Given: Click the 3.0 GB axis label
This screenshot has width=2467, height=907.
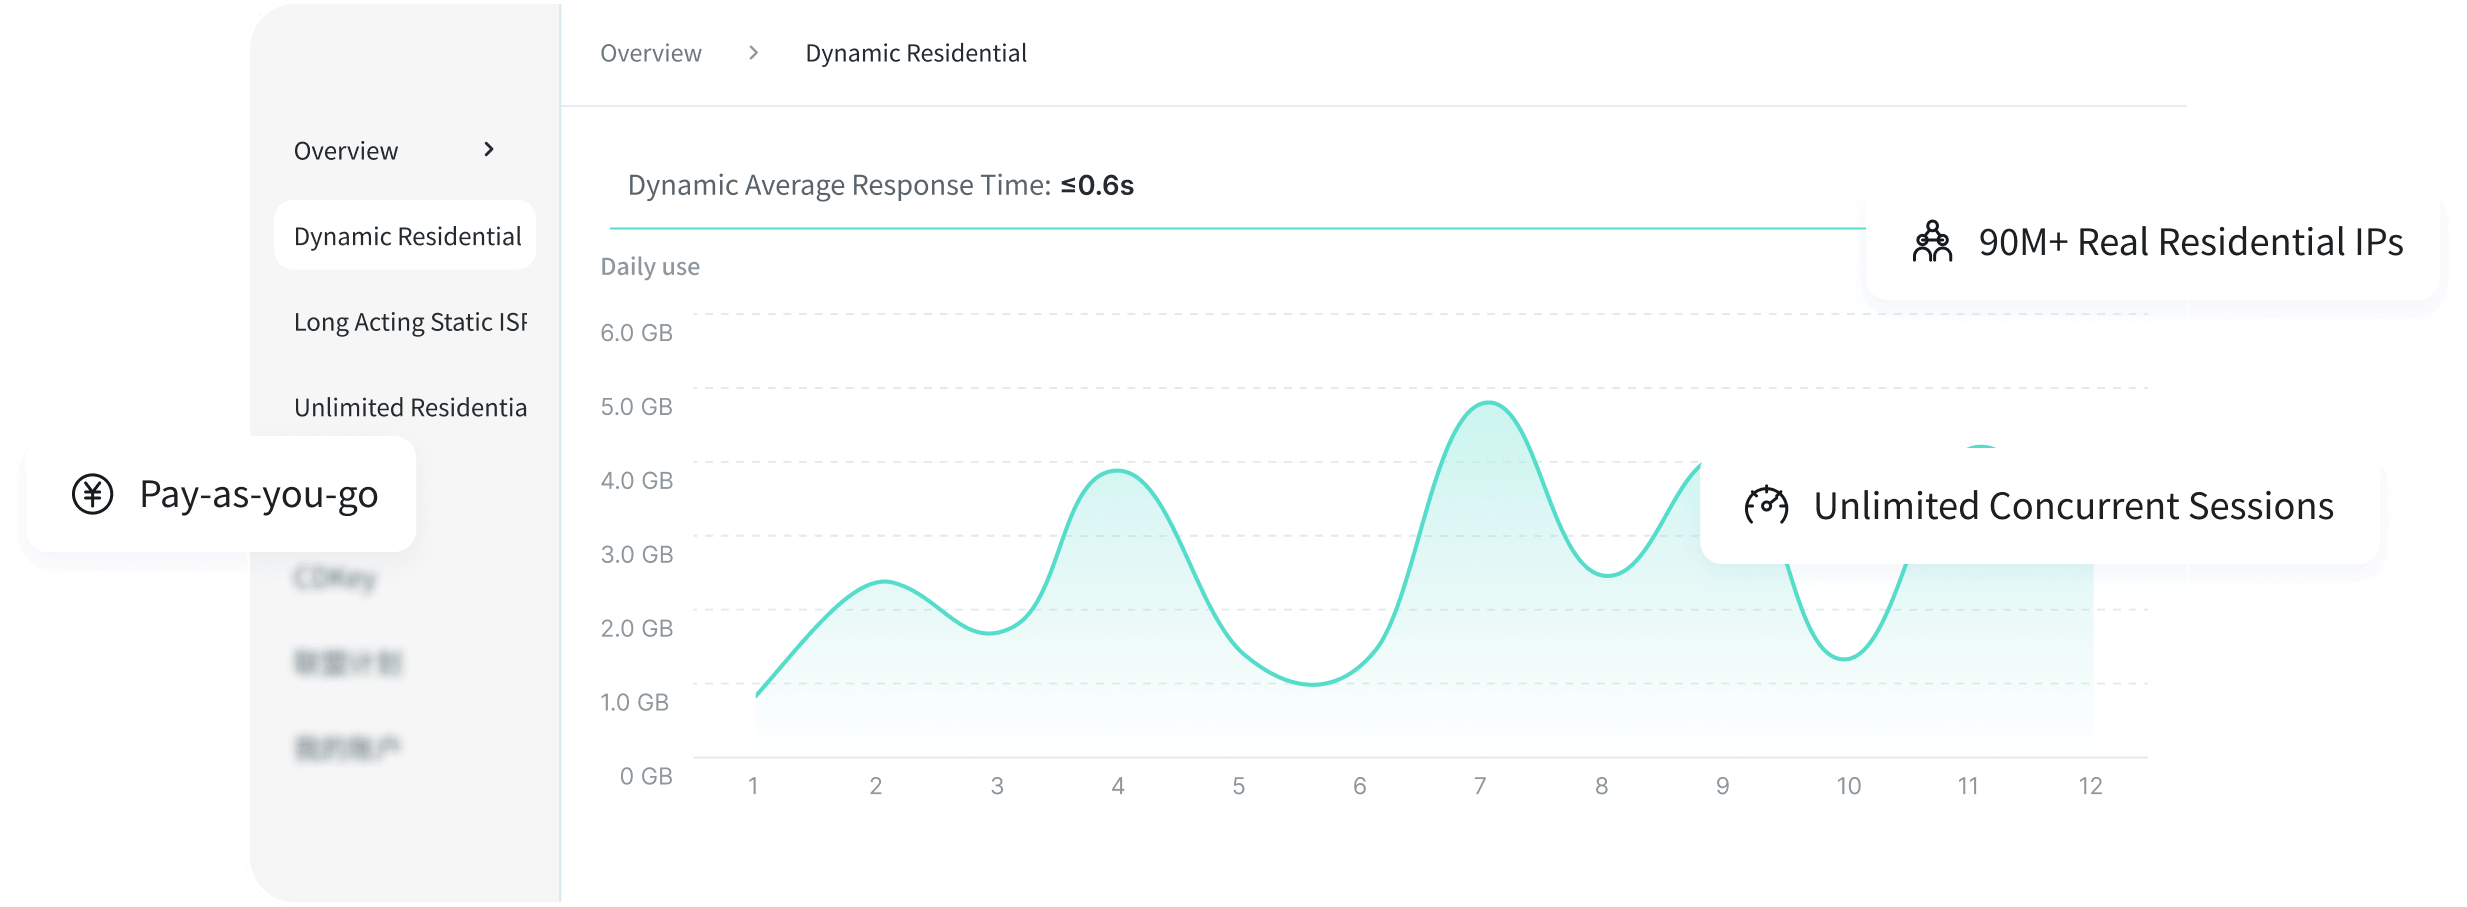Looking at the screenshot, I should point(636,555).
